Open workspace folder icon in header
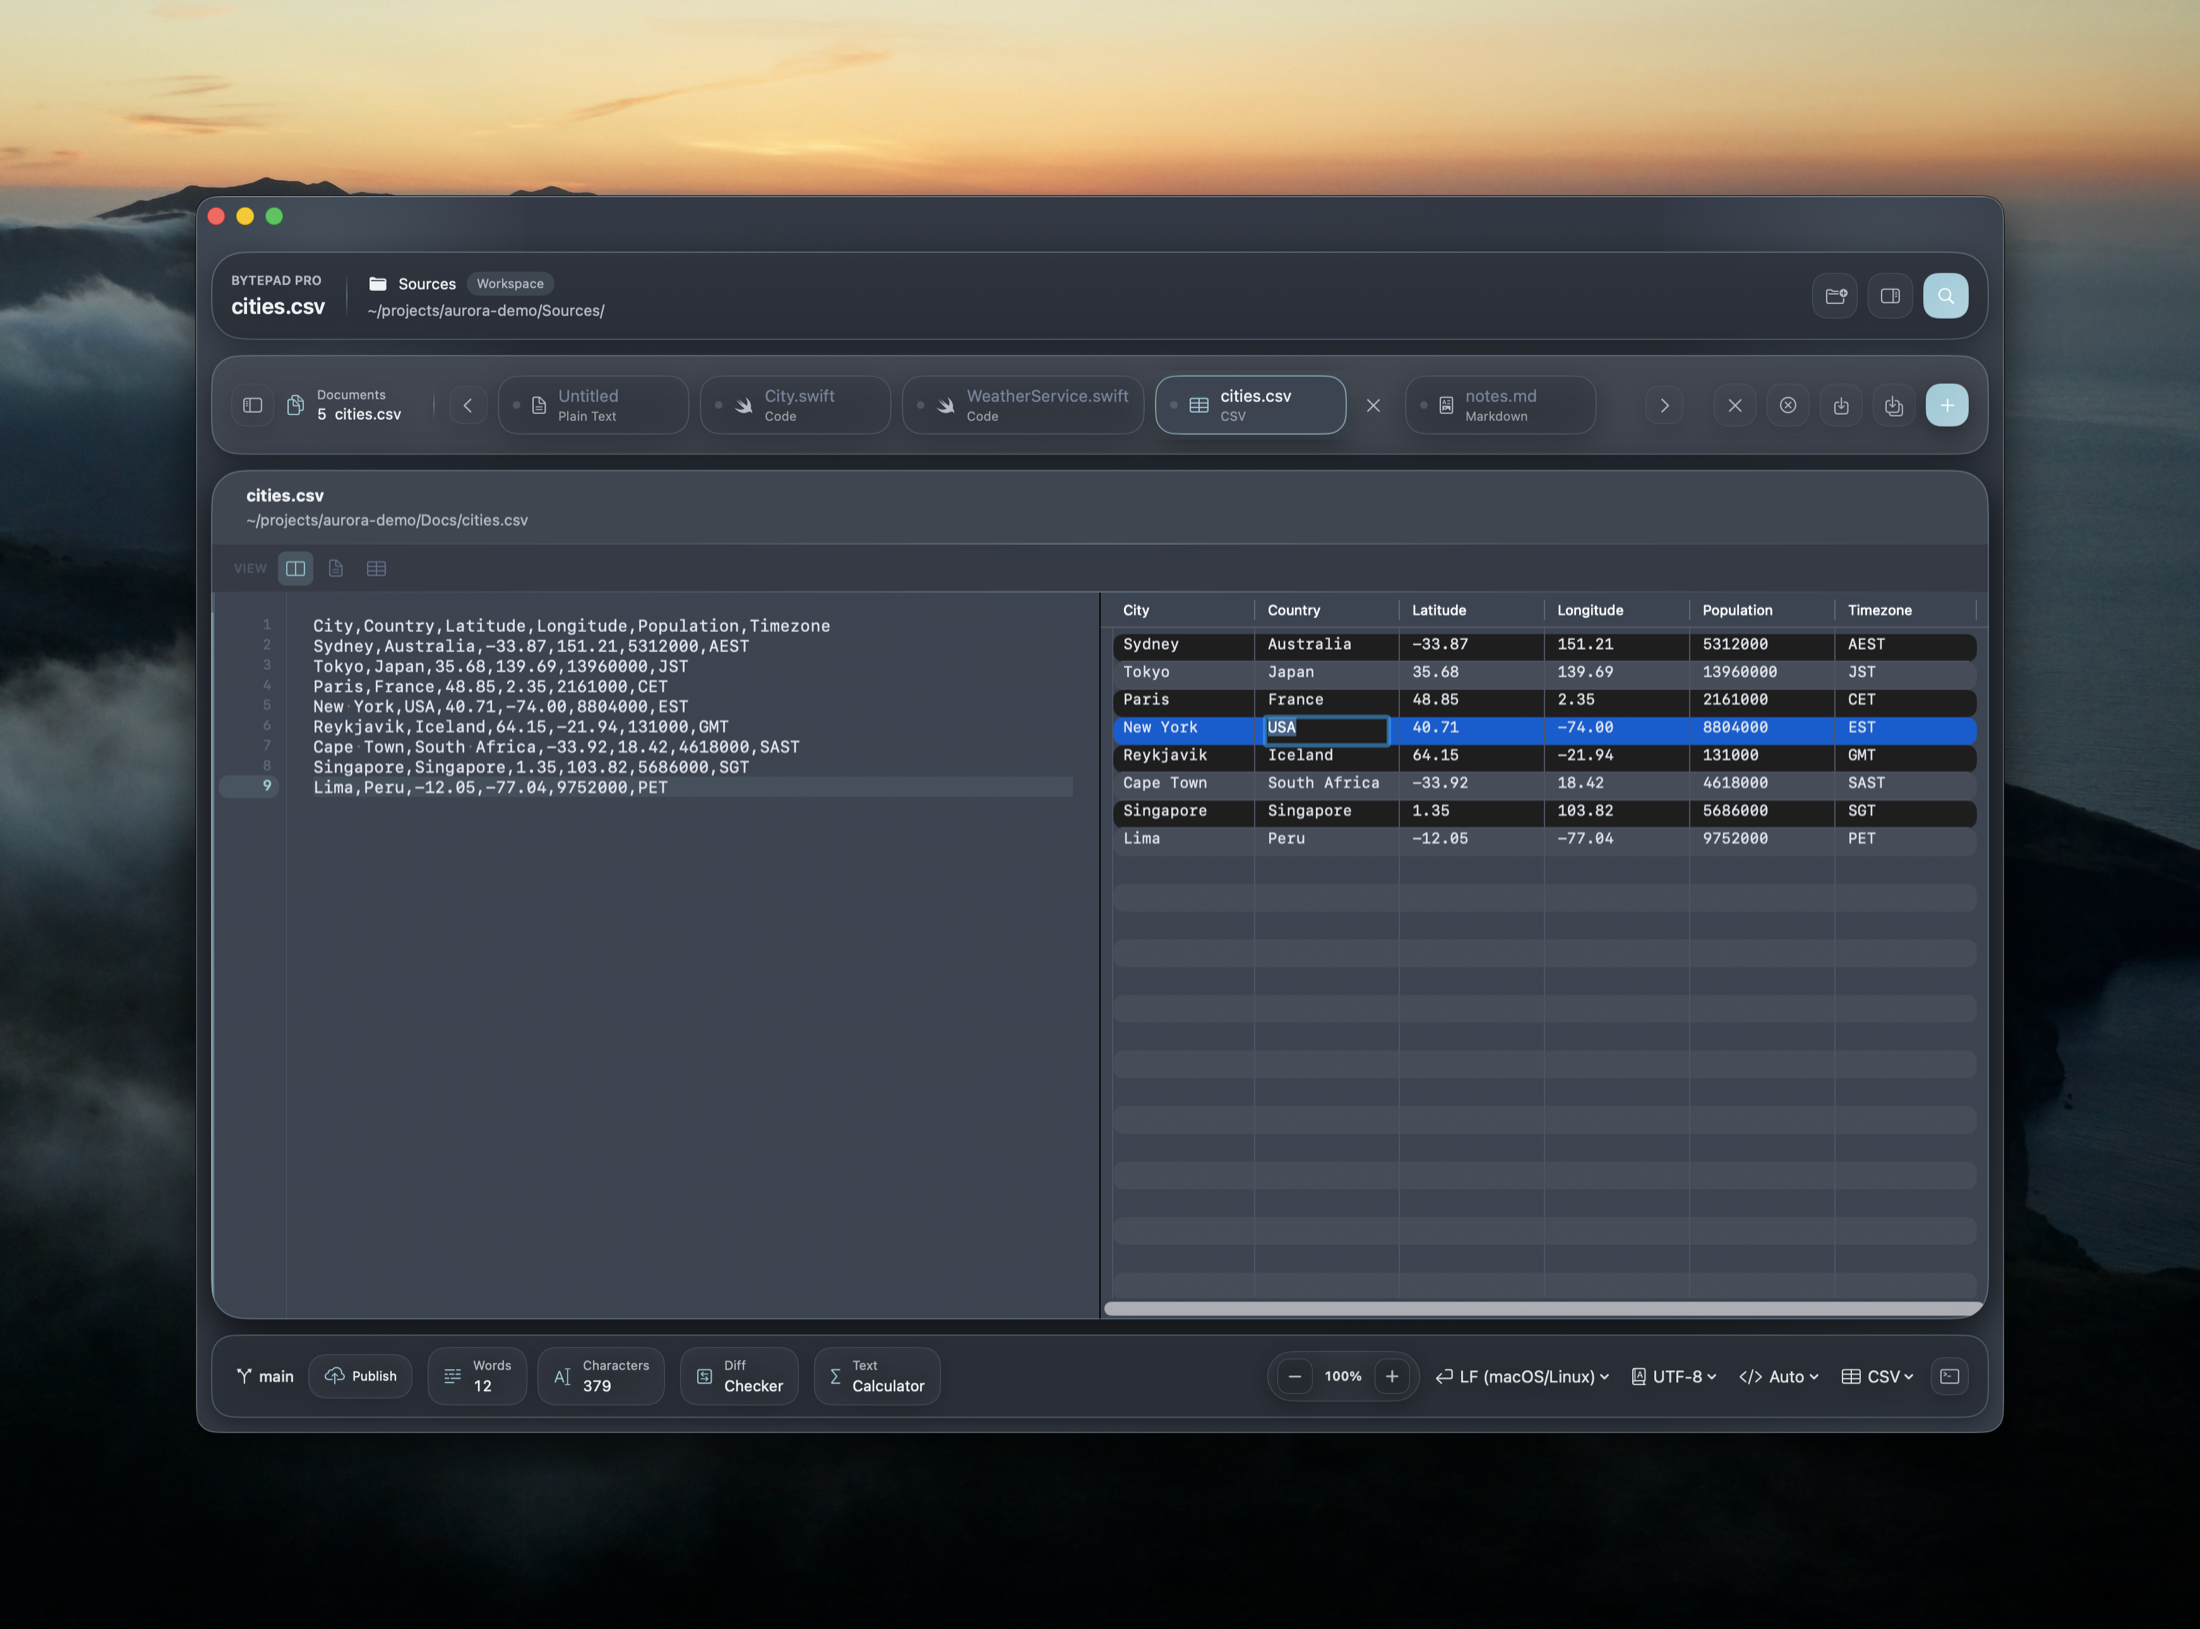The width and height of the screenshot is (2200, 1629). pos(1835,296)
